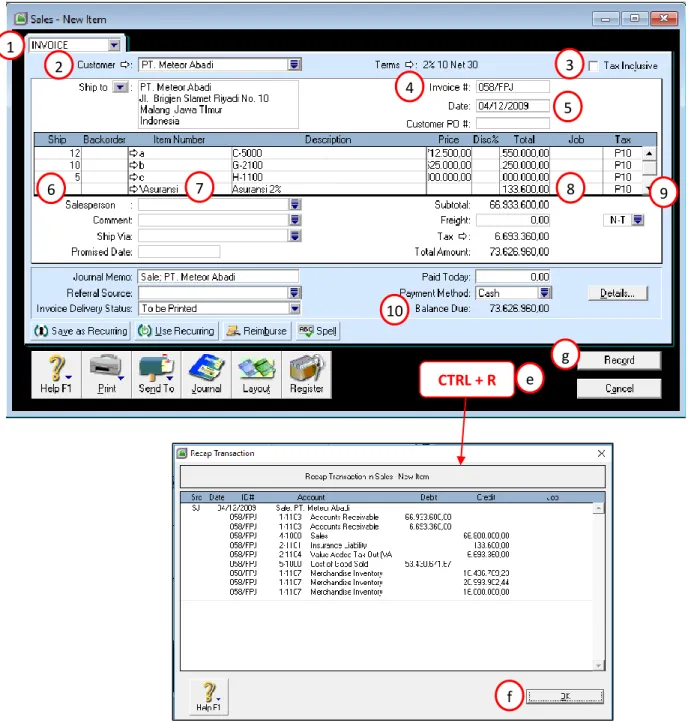Open the Invoice Delivery Status dropdown
Viewport: 688px width, 726px height.
[294, 308]
